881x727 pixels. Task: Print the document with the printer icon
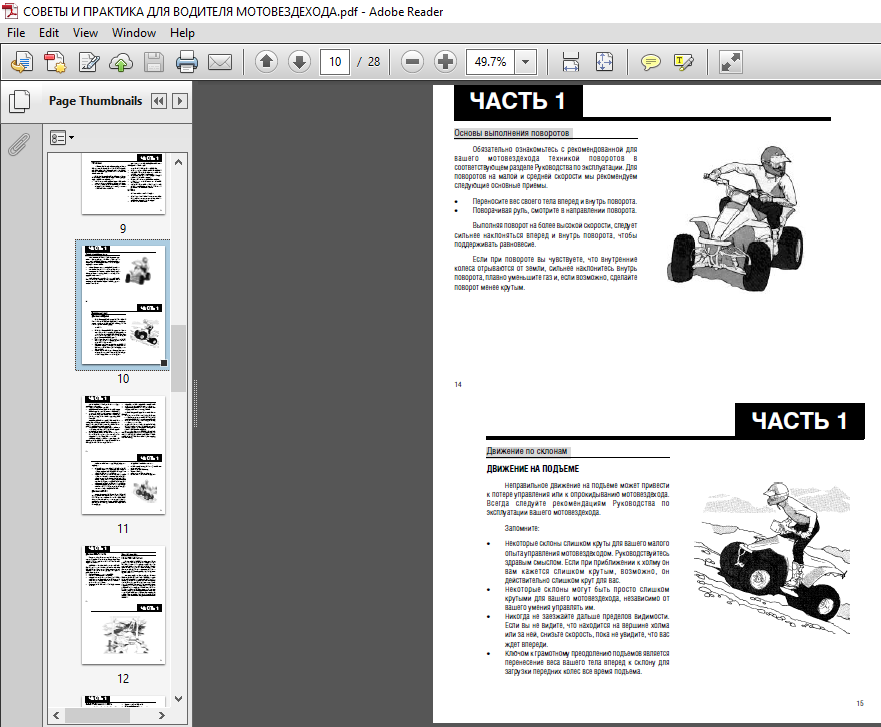pos(187,62)
